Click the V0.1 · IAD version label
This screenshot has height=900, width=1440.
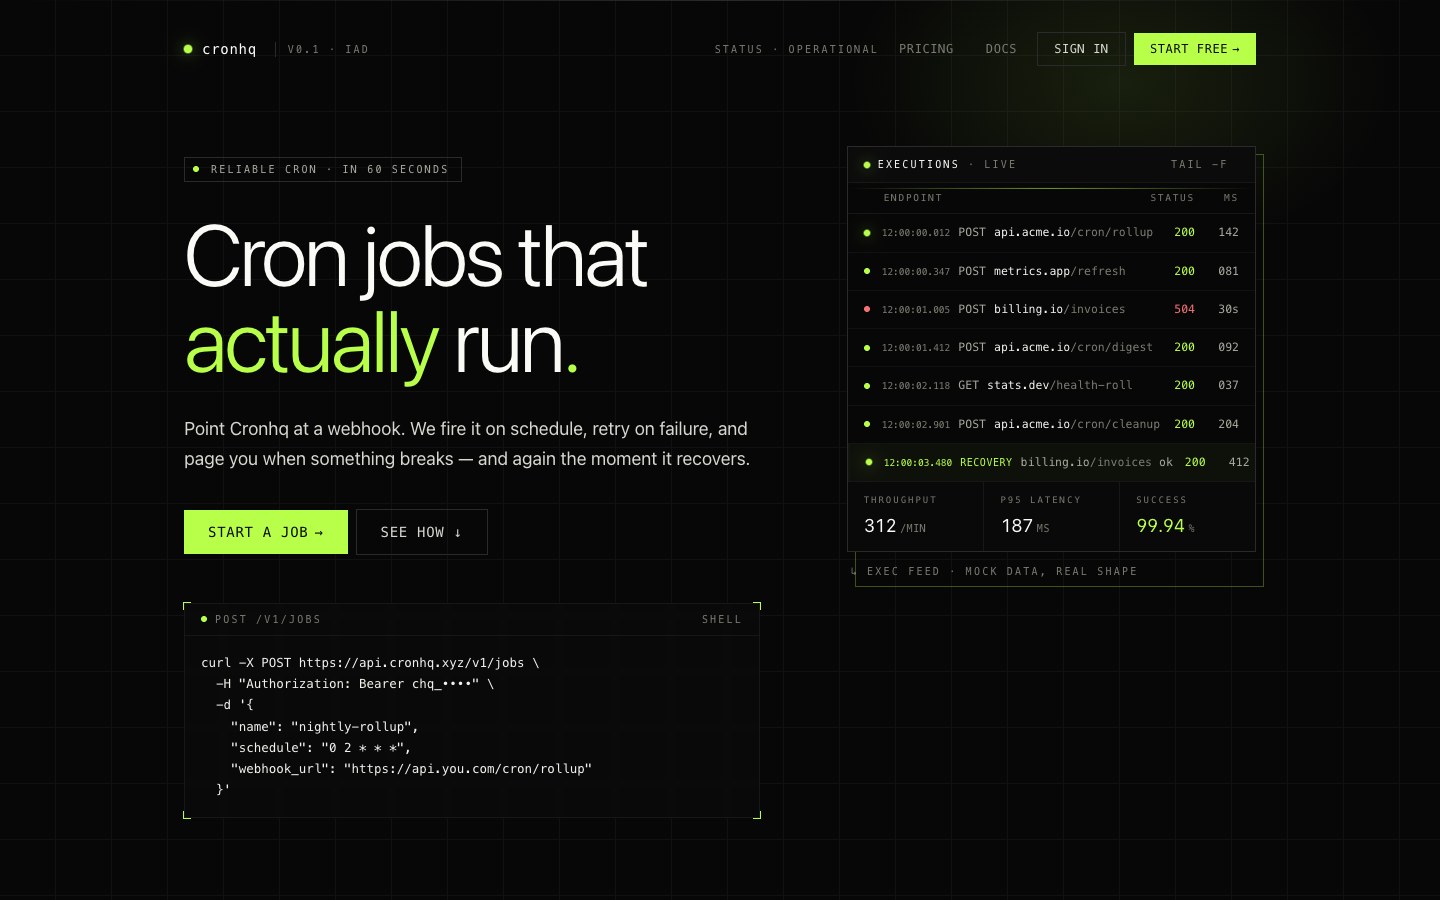tap(328, 49)
